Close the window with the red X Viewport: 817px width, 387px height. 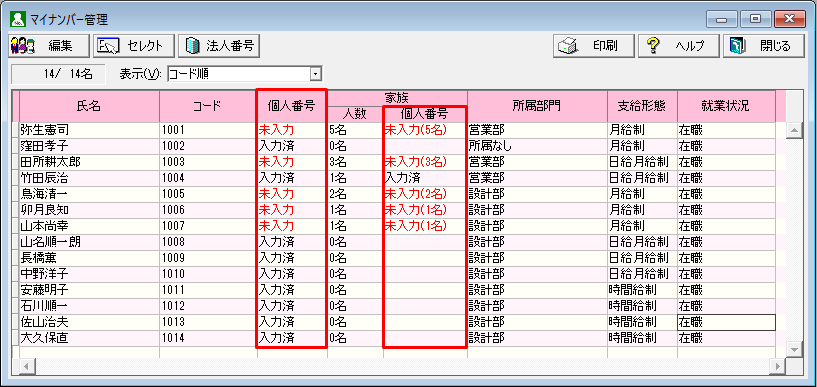pyautogui.click(x=789, y=20)
